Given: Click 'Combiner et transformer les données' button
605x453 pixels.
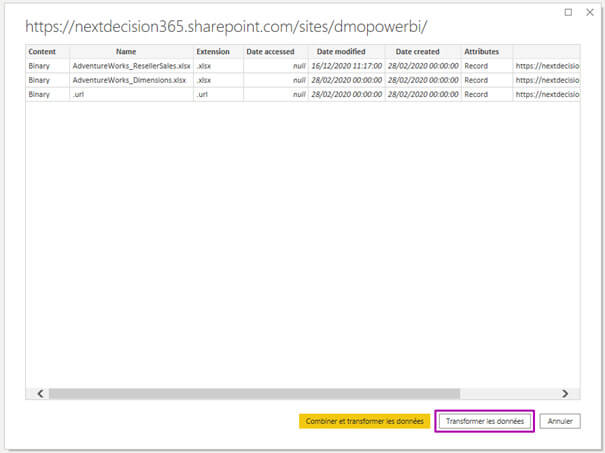Looking at the screenshot, I should (x=364, y=421).
